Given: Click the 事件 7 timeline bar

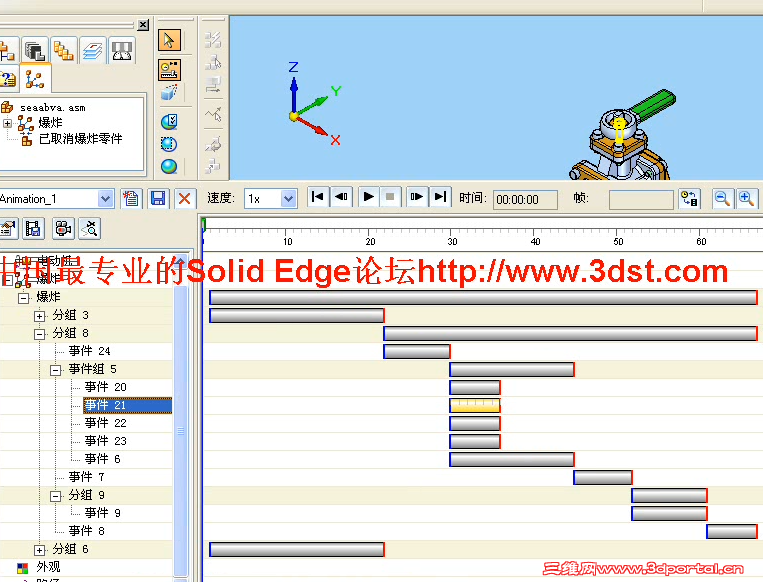Looking at the screenshot, I should click(603, 477).
